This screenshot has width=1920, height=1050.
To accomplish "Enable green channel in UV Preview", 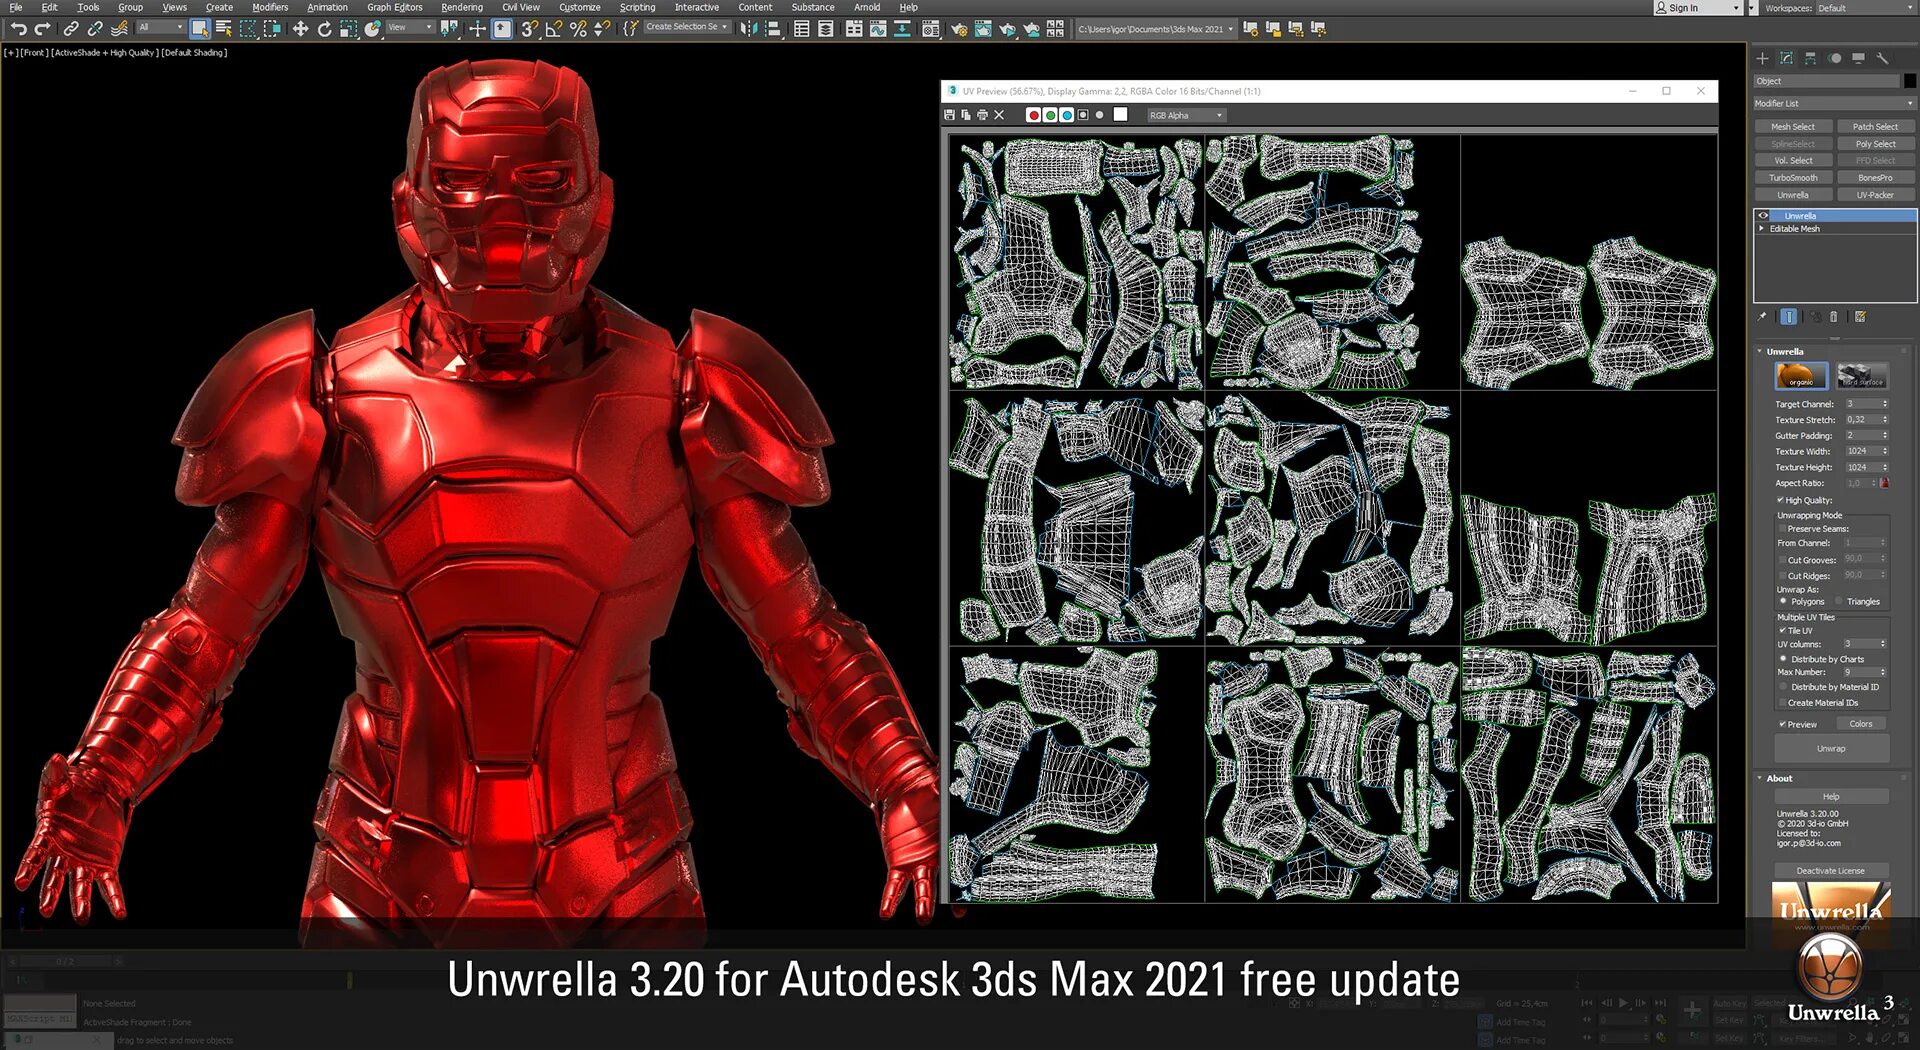I will click(1050, 115).
